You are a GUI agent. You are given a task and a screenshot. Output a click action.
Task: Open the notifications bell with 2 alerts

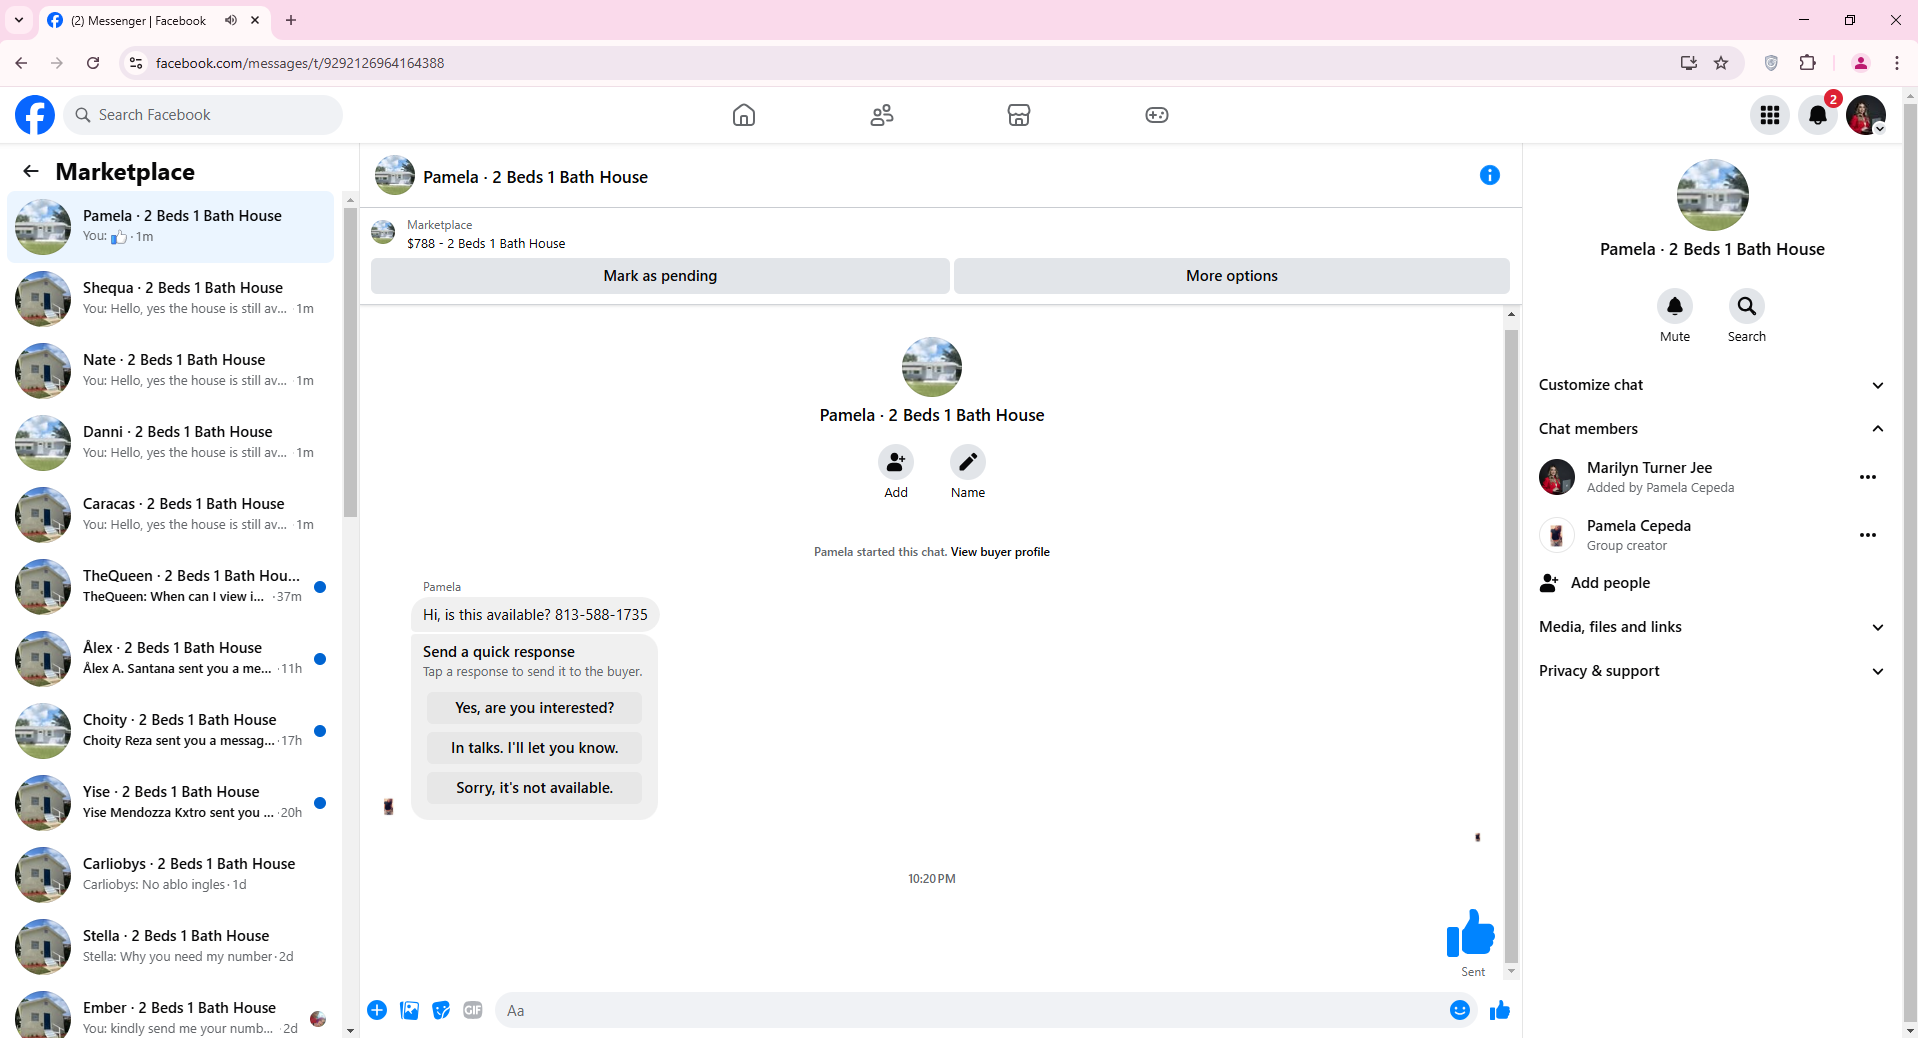click(1818, 115)
